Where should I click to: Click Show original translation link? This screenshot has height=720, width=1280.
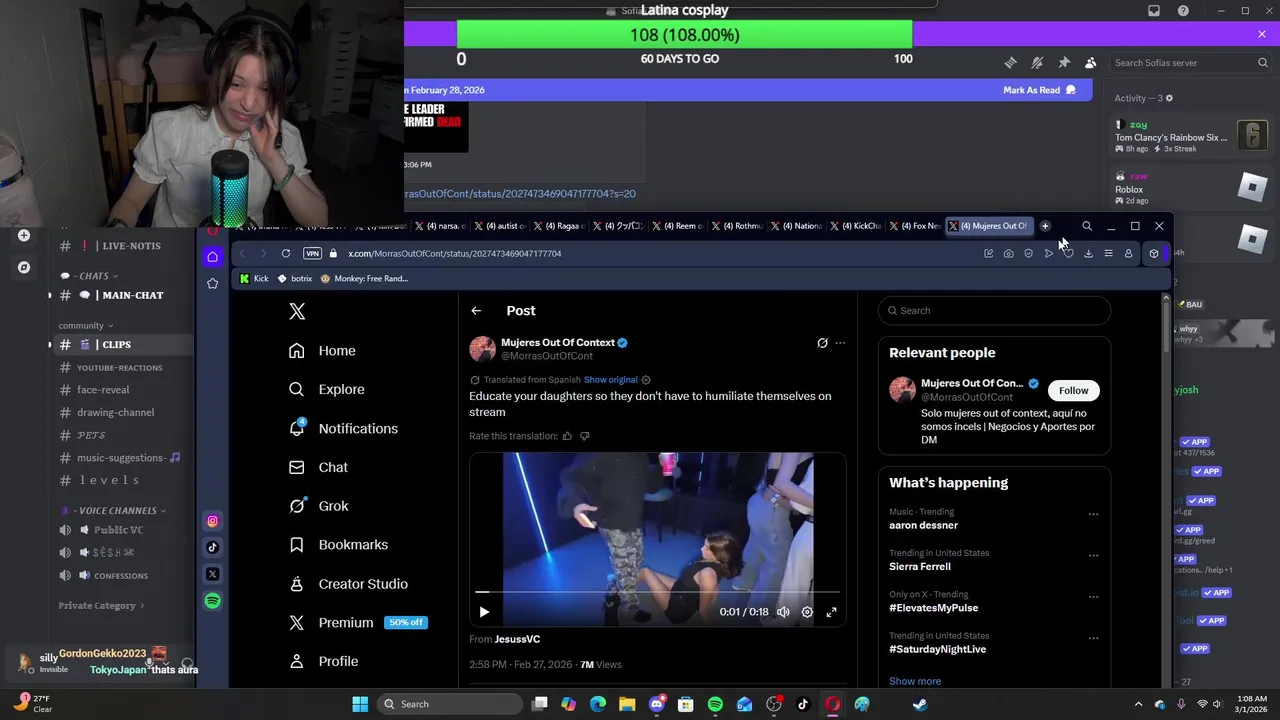(x=610, y=380)
